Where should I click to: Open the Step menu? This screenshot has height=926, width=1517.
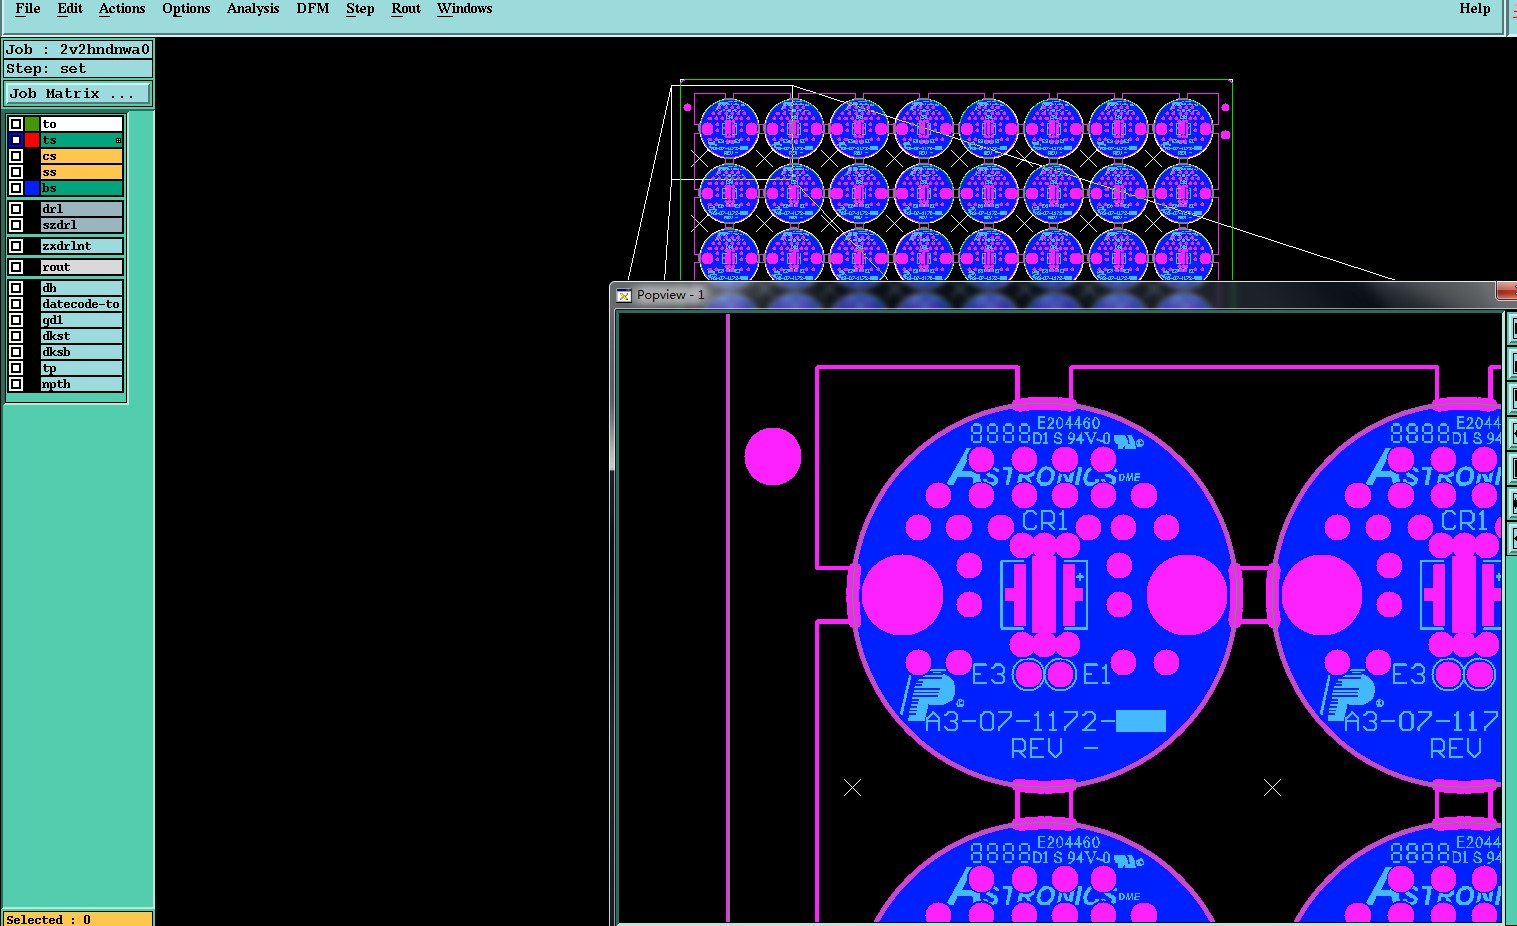[x=360, y=9]
